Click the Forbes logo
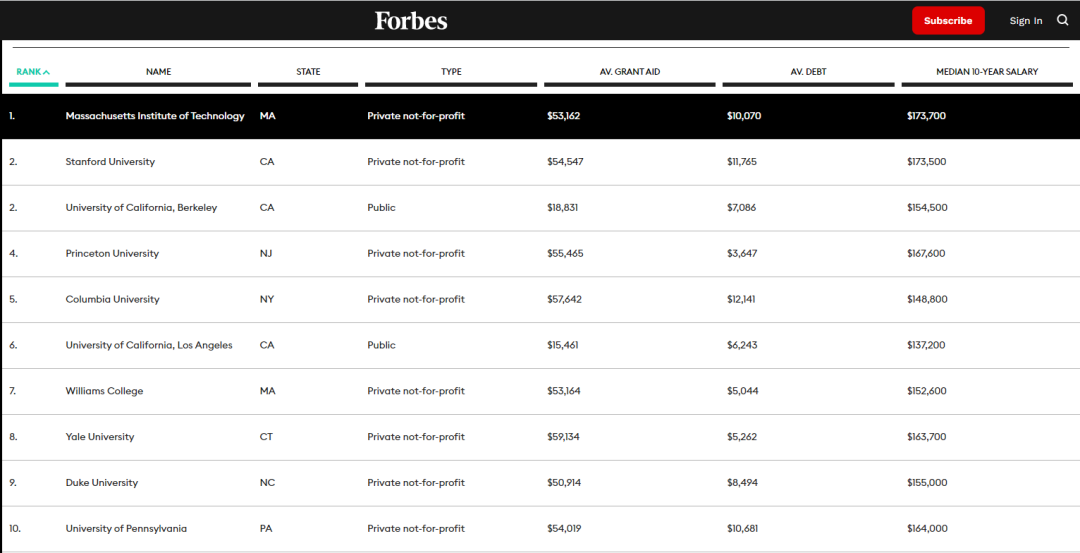The width and height of the screenshot is (1080, 553). [x=411, y=21]
